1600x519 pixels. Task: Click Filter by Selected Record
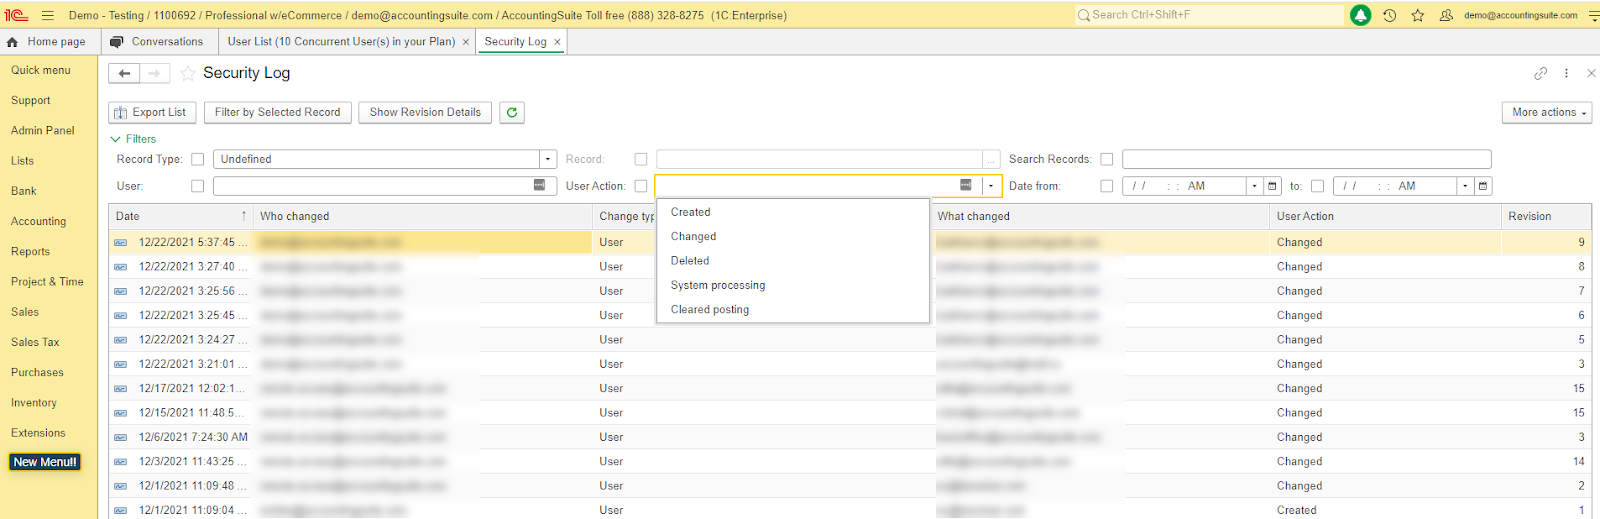(x=277, y=112)
